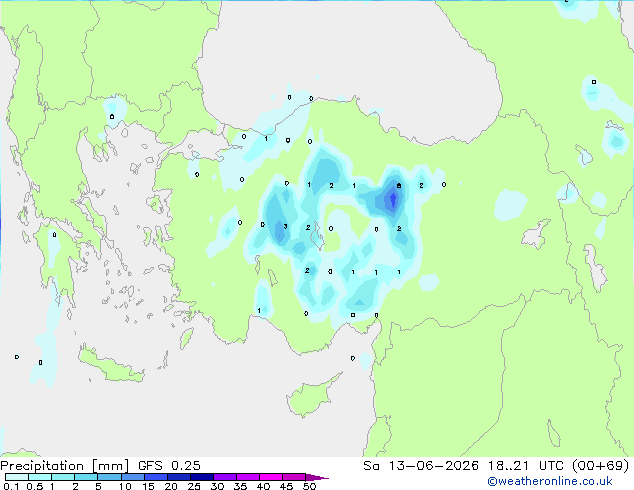Select the 30–35 mm purple legend swatch
The image size is (634, 490).
coord(225,477)
